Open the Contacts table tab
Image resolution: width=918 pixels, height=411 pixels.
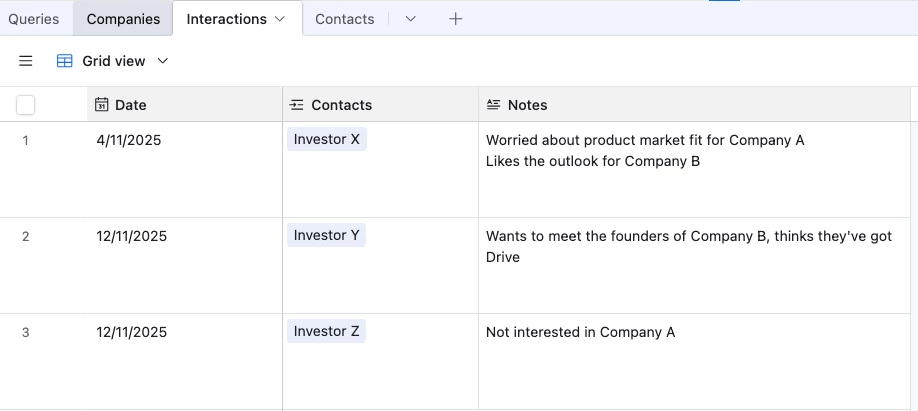(344, 19)
